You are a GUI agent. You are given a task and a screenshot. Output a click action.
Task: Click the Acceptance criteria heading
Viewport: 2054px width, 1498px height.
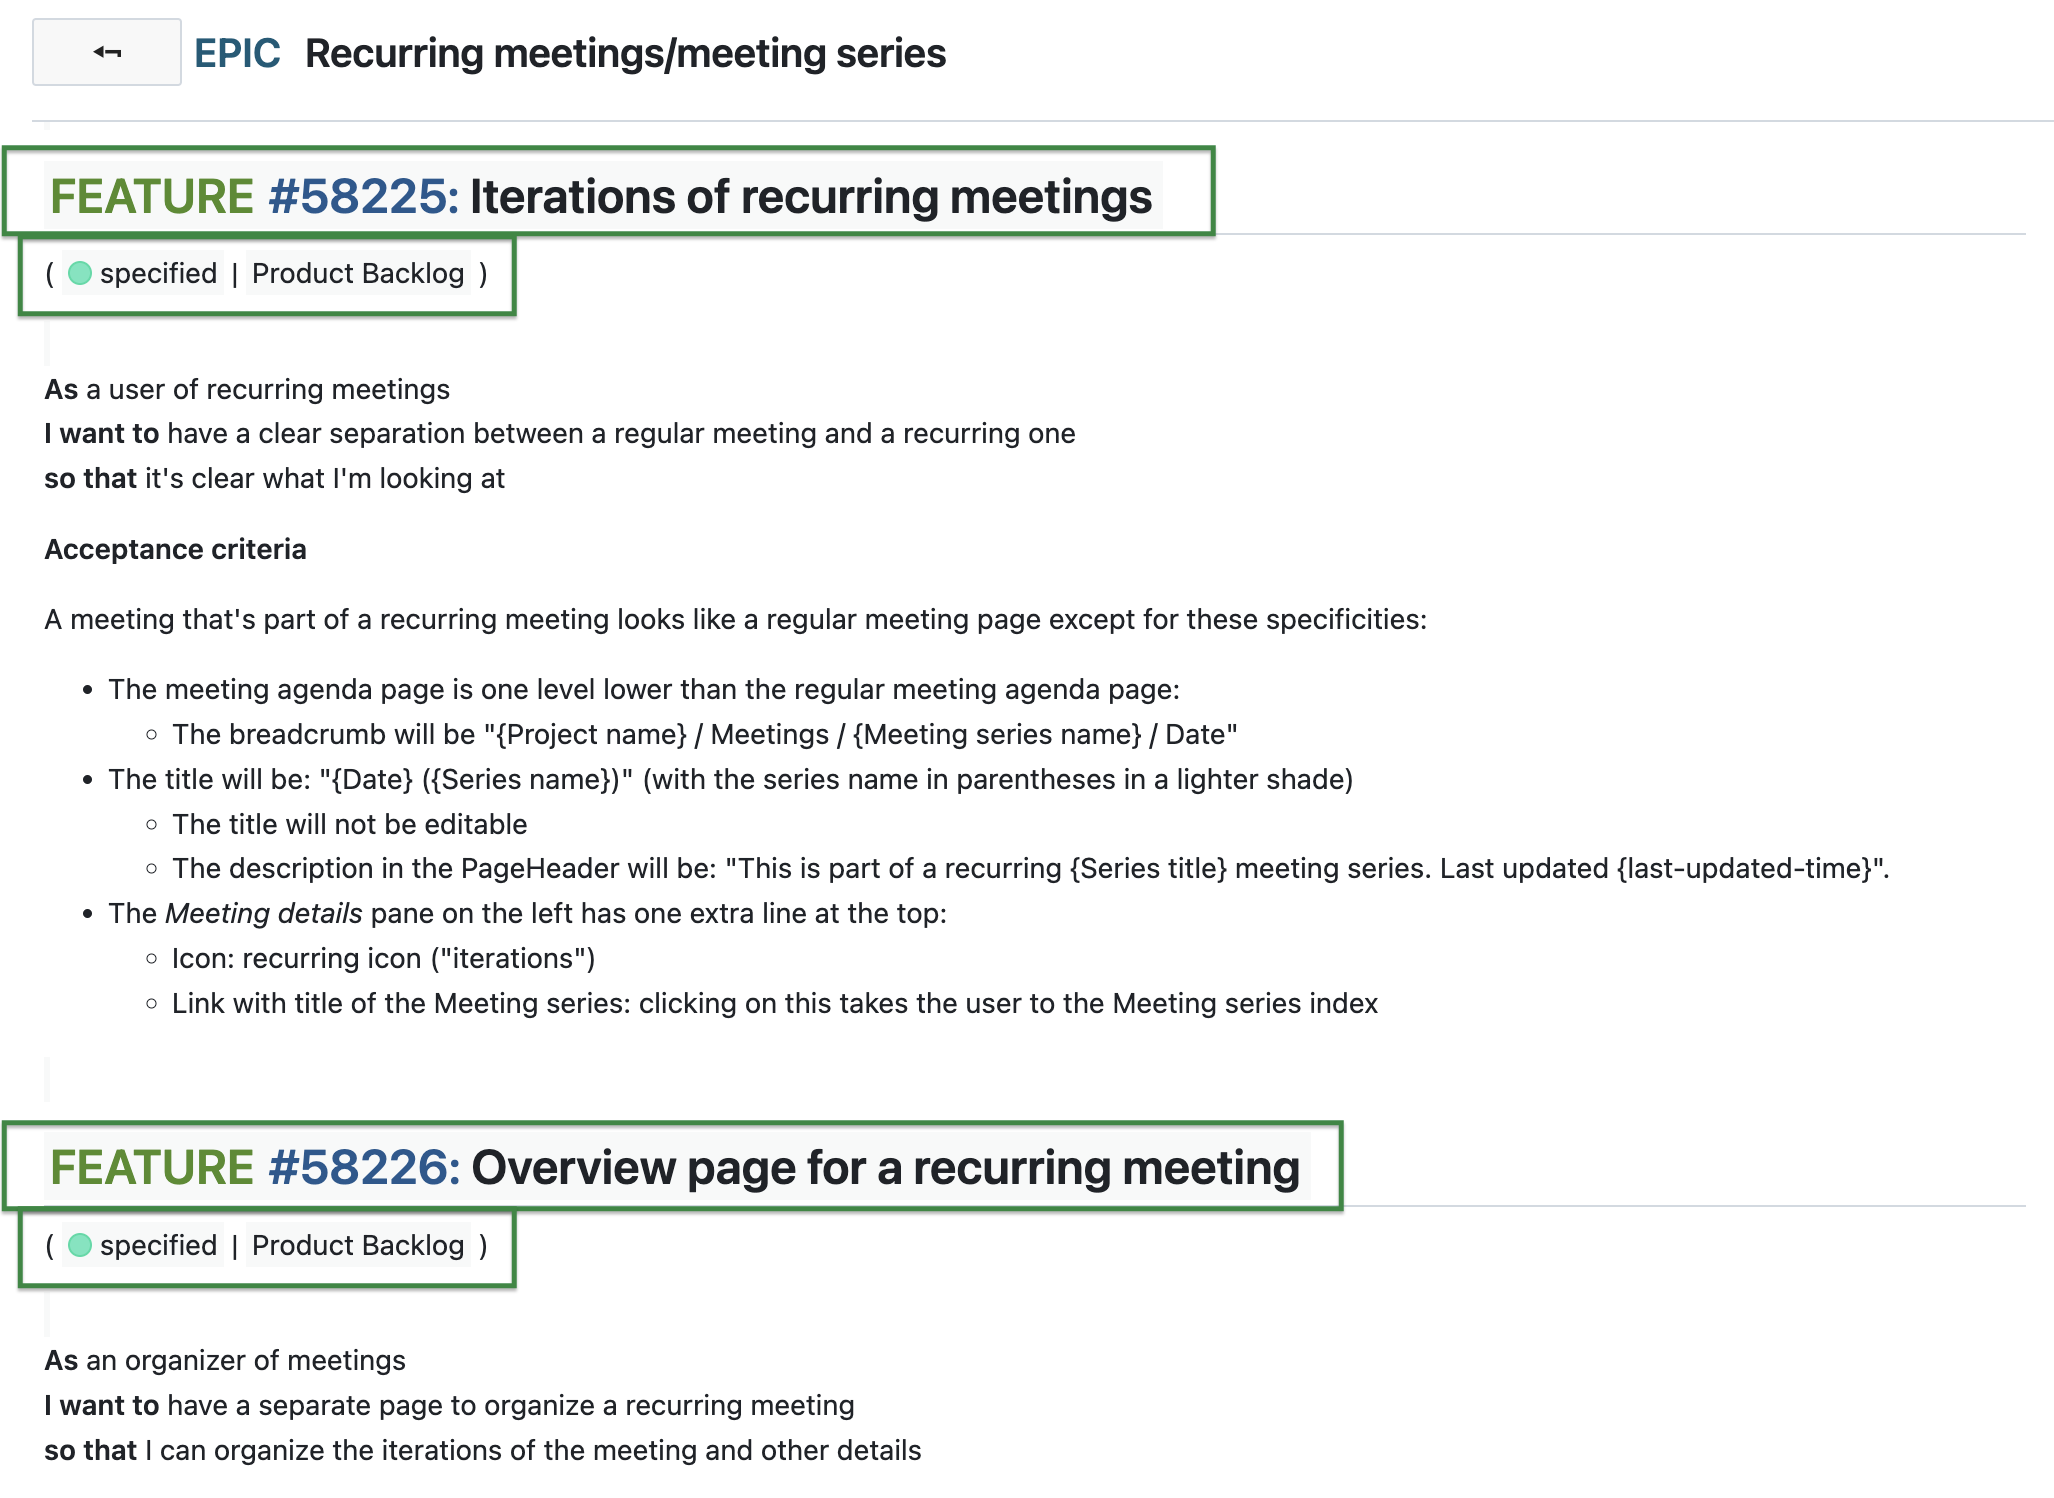175,548
